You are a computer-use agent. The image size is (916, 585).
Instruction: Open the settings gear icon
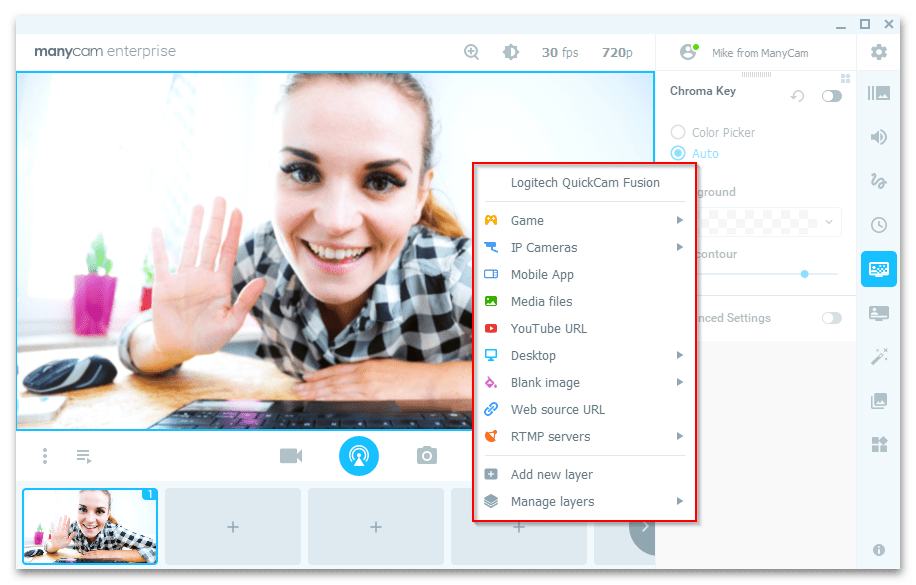879,52
